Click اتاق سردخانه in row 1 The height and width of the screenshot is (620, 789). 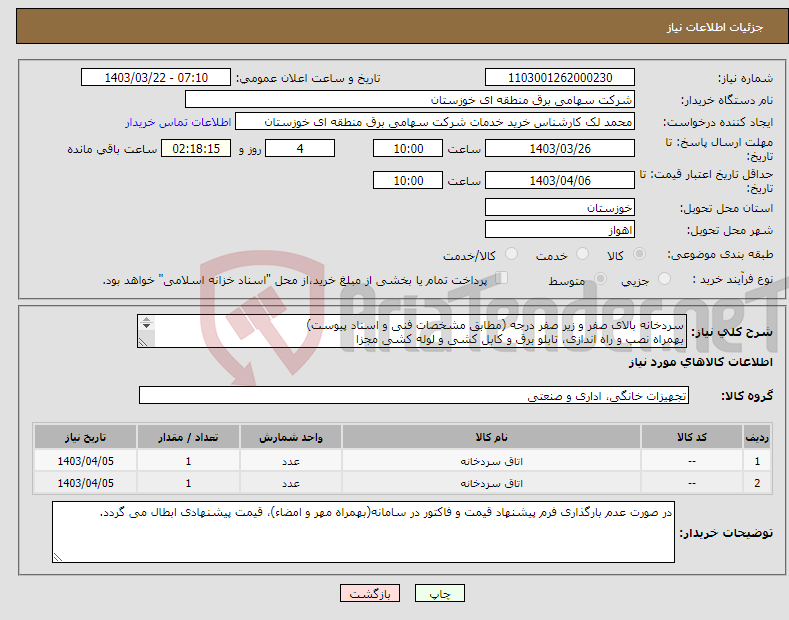pos(492,461)
